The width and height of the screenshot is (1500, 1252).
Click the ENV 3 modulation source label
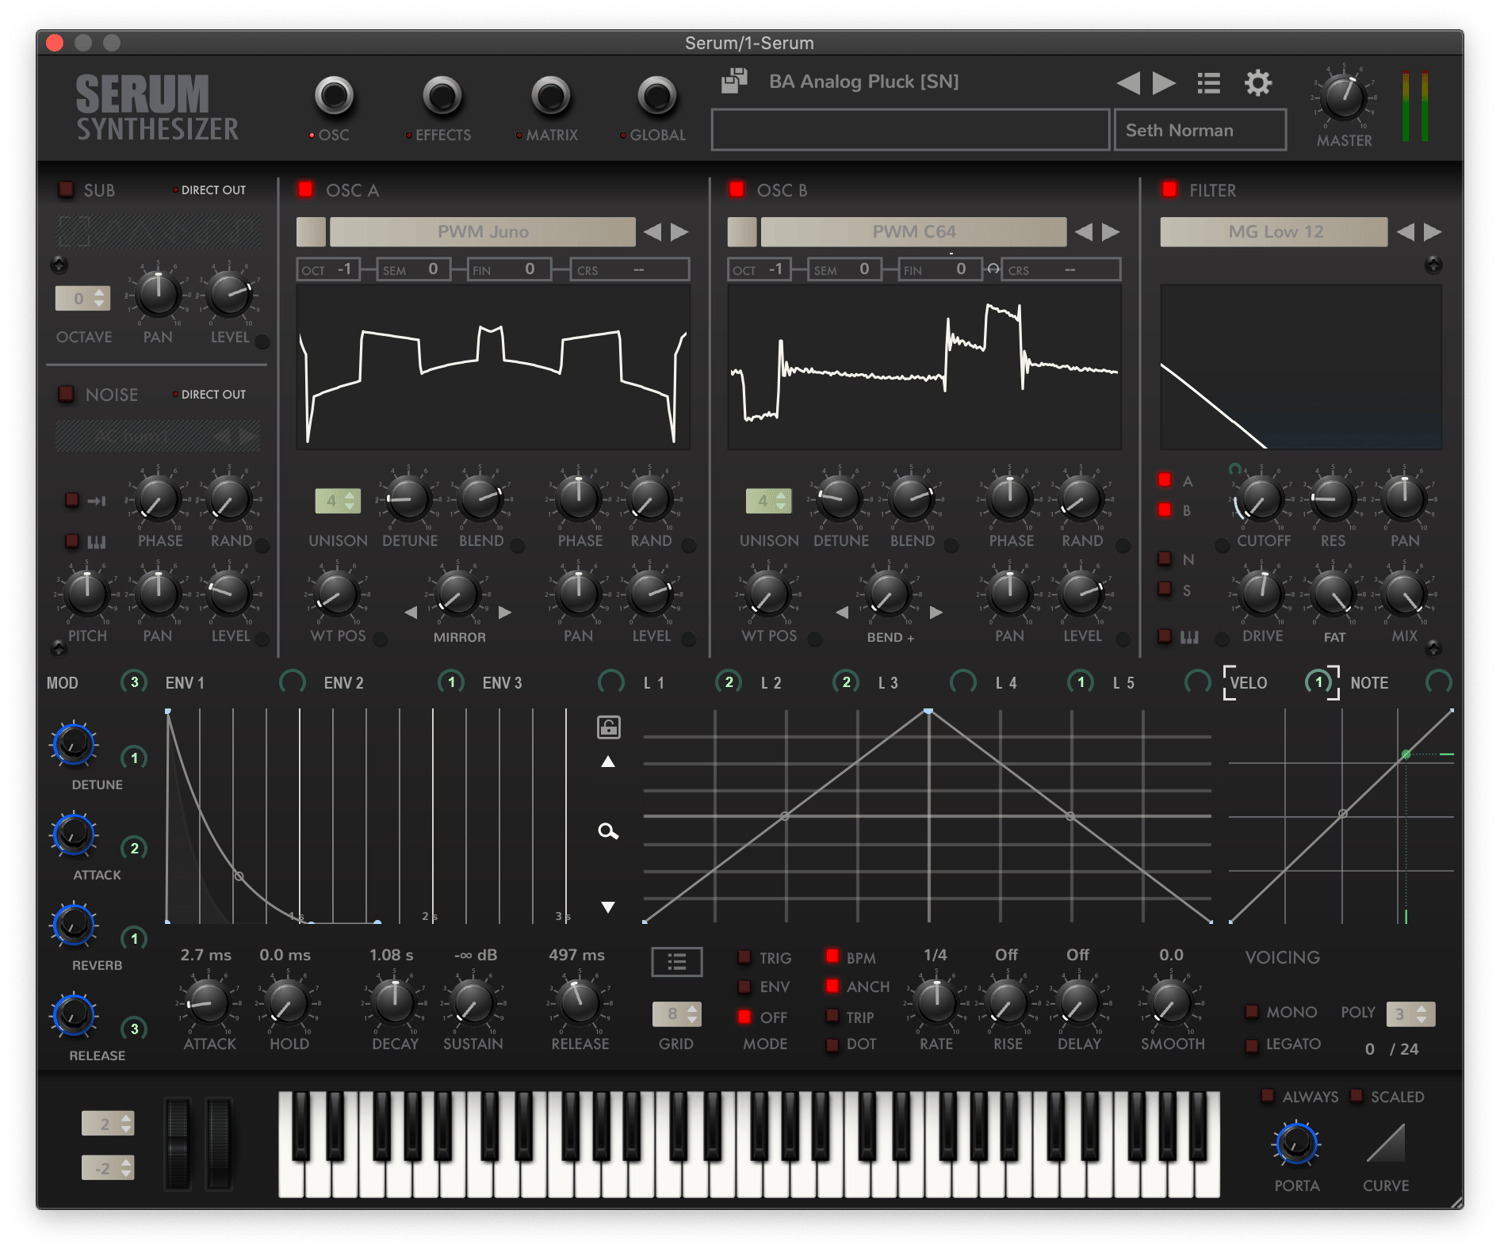tap(502, 683)
